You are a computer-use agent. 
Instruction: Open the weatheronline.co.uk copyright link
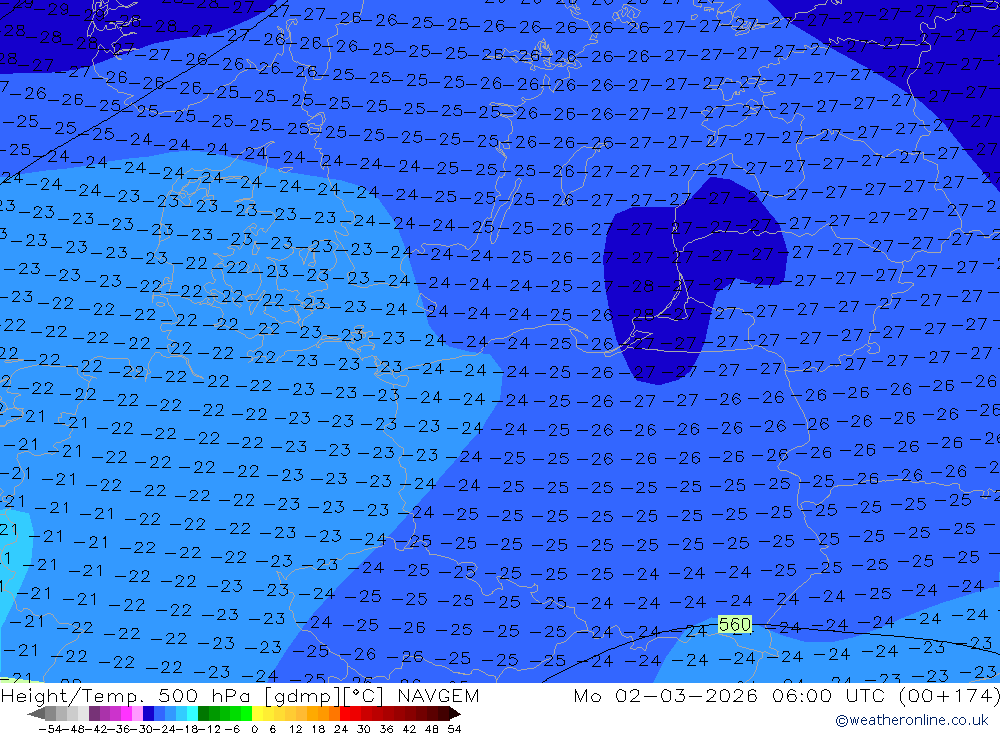(x=911, y=720)
